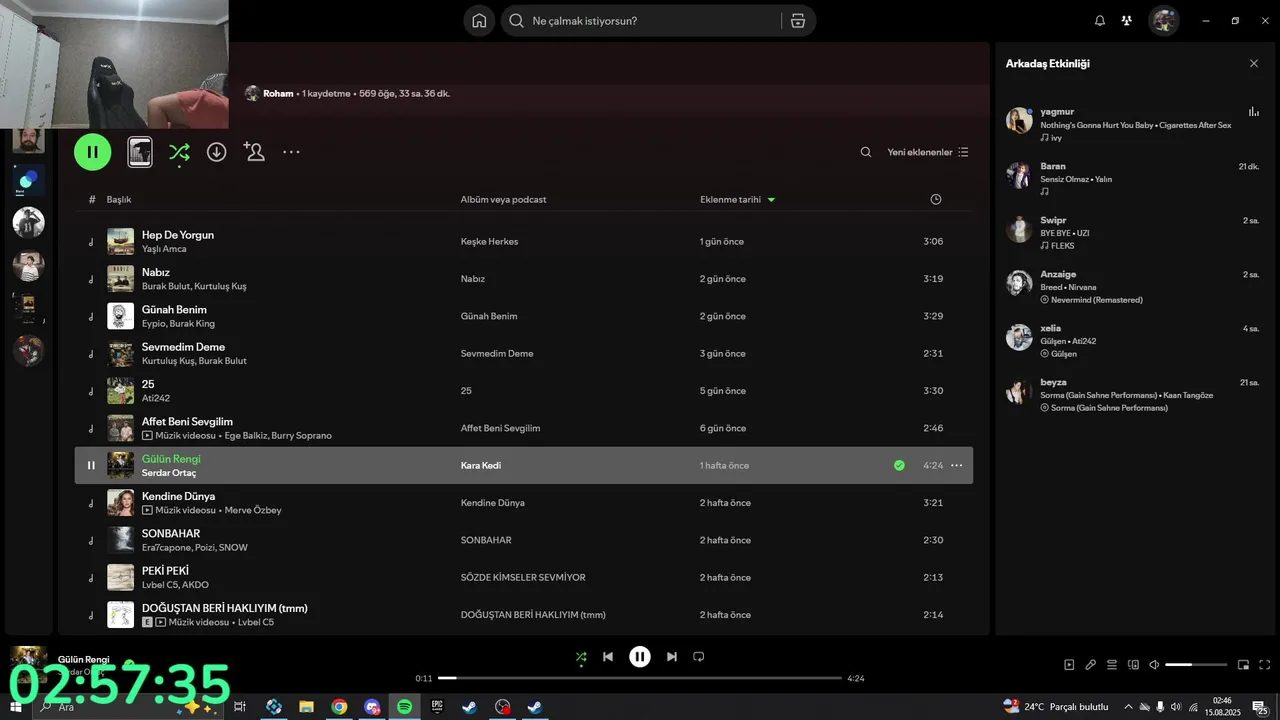Sort by the Başlık column header
1280x720 pixels.
pos(119,199)
